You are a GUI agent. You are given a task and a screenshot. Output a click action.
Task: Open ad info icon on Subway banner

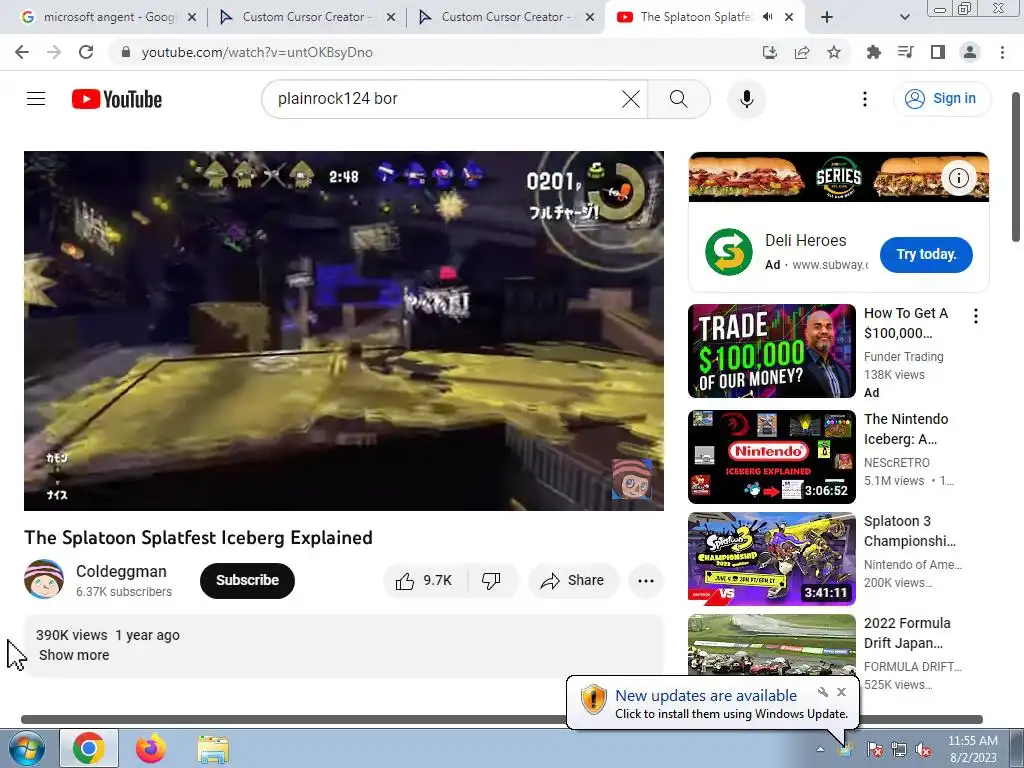[958, 178]
